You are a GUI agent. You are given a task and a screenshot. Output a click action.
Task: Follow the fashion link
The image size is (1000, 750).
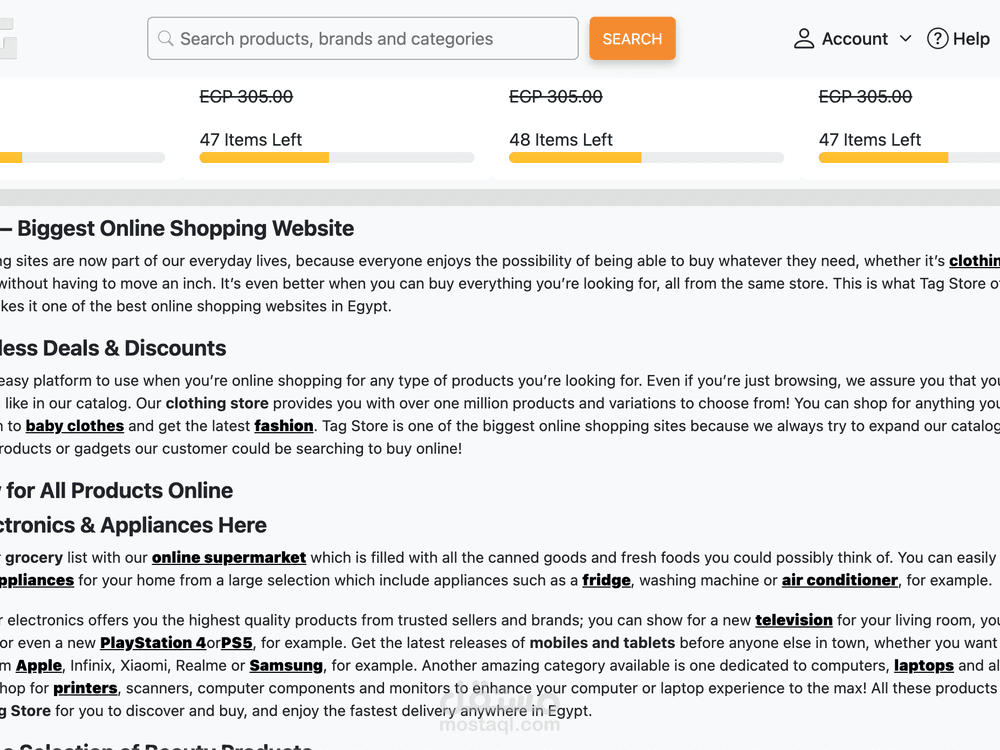(x=284, y=426)
